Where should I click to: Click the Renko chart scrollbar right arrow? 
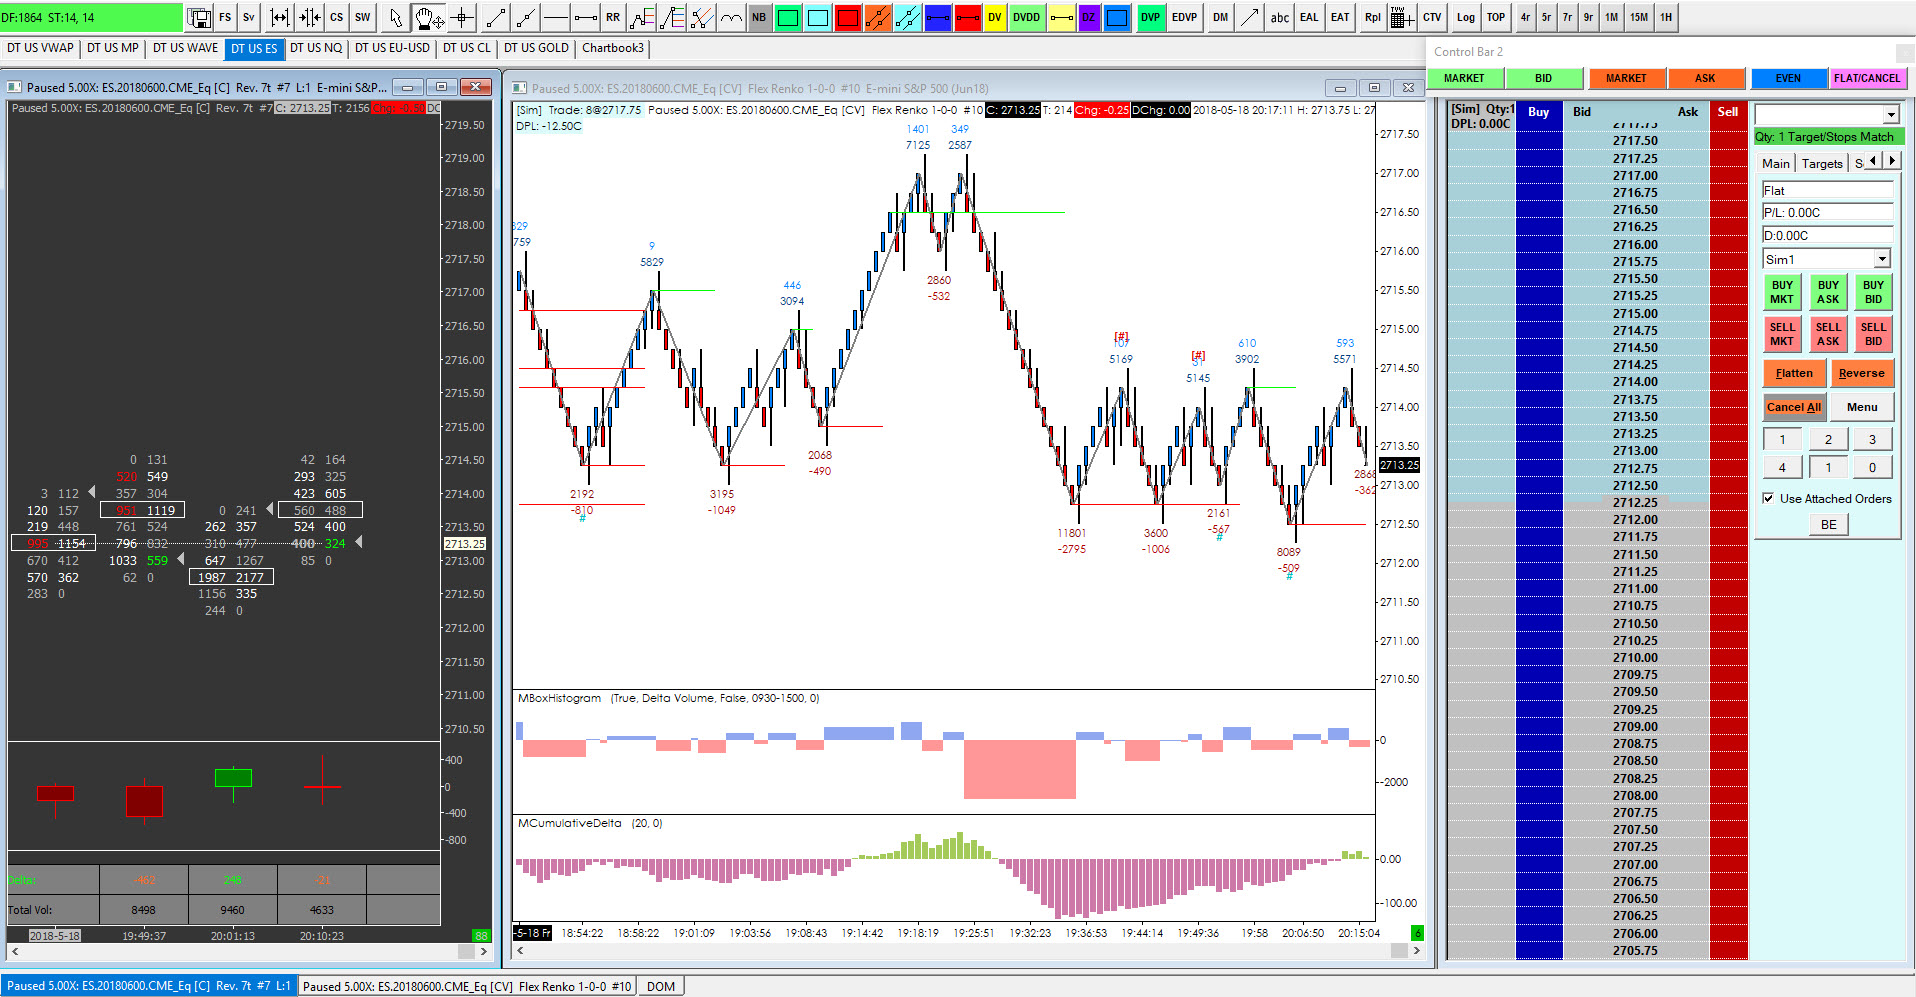click(x=1416, y=950)
